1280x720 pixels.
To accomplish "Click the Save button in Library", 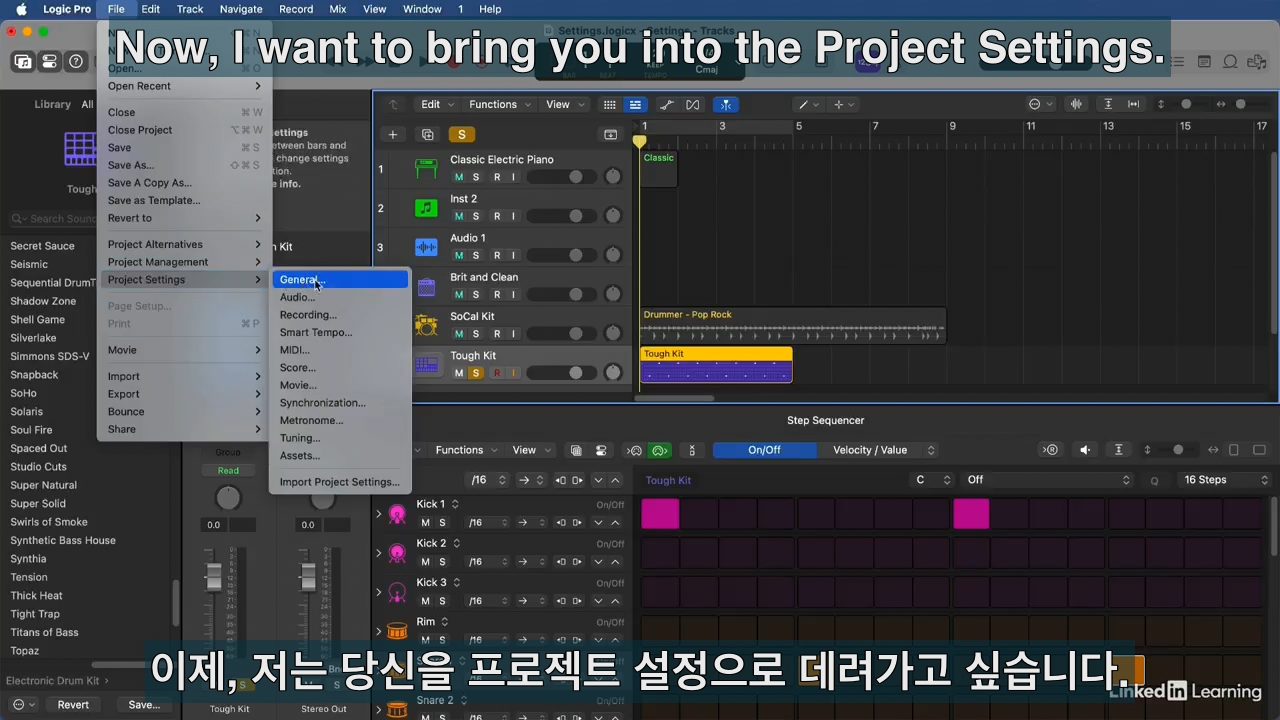I will (144, 704).
